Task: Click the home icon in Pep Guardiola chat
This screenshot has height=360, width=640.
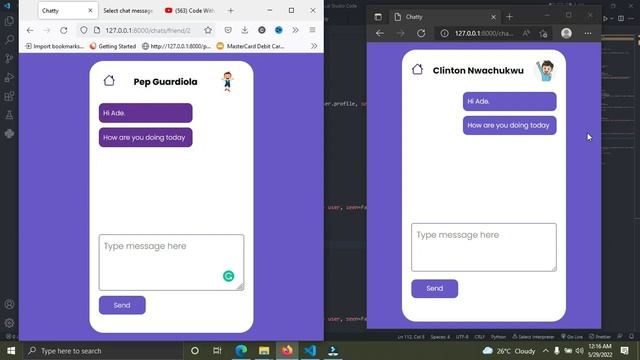Action: [x=109, y=81]
